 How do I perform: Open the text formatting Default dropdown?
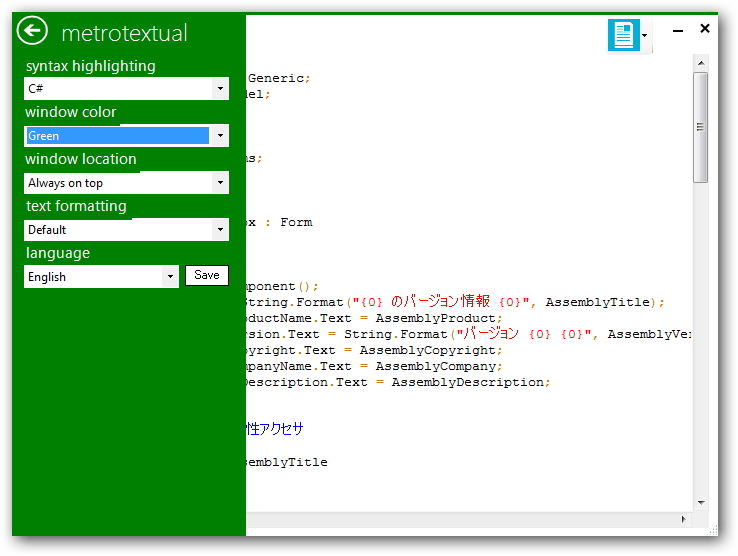[x=126, y=230]
